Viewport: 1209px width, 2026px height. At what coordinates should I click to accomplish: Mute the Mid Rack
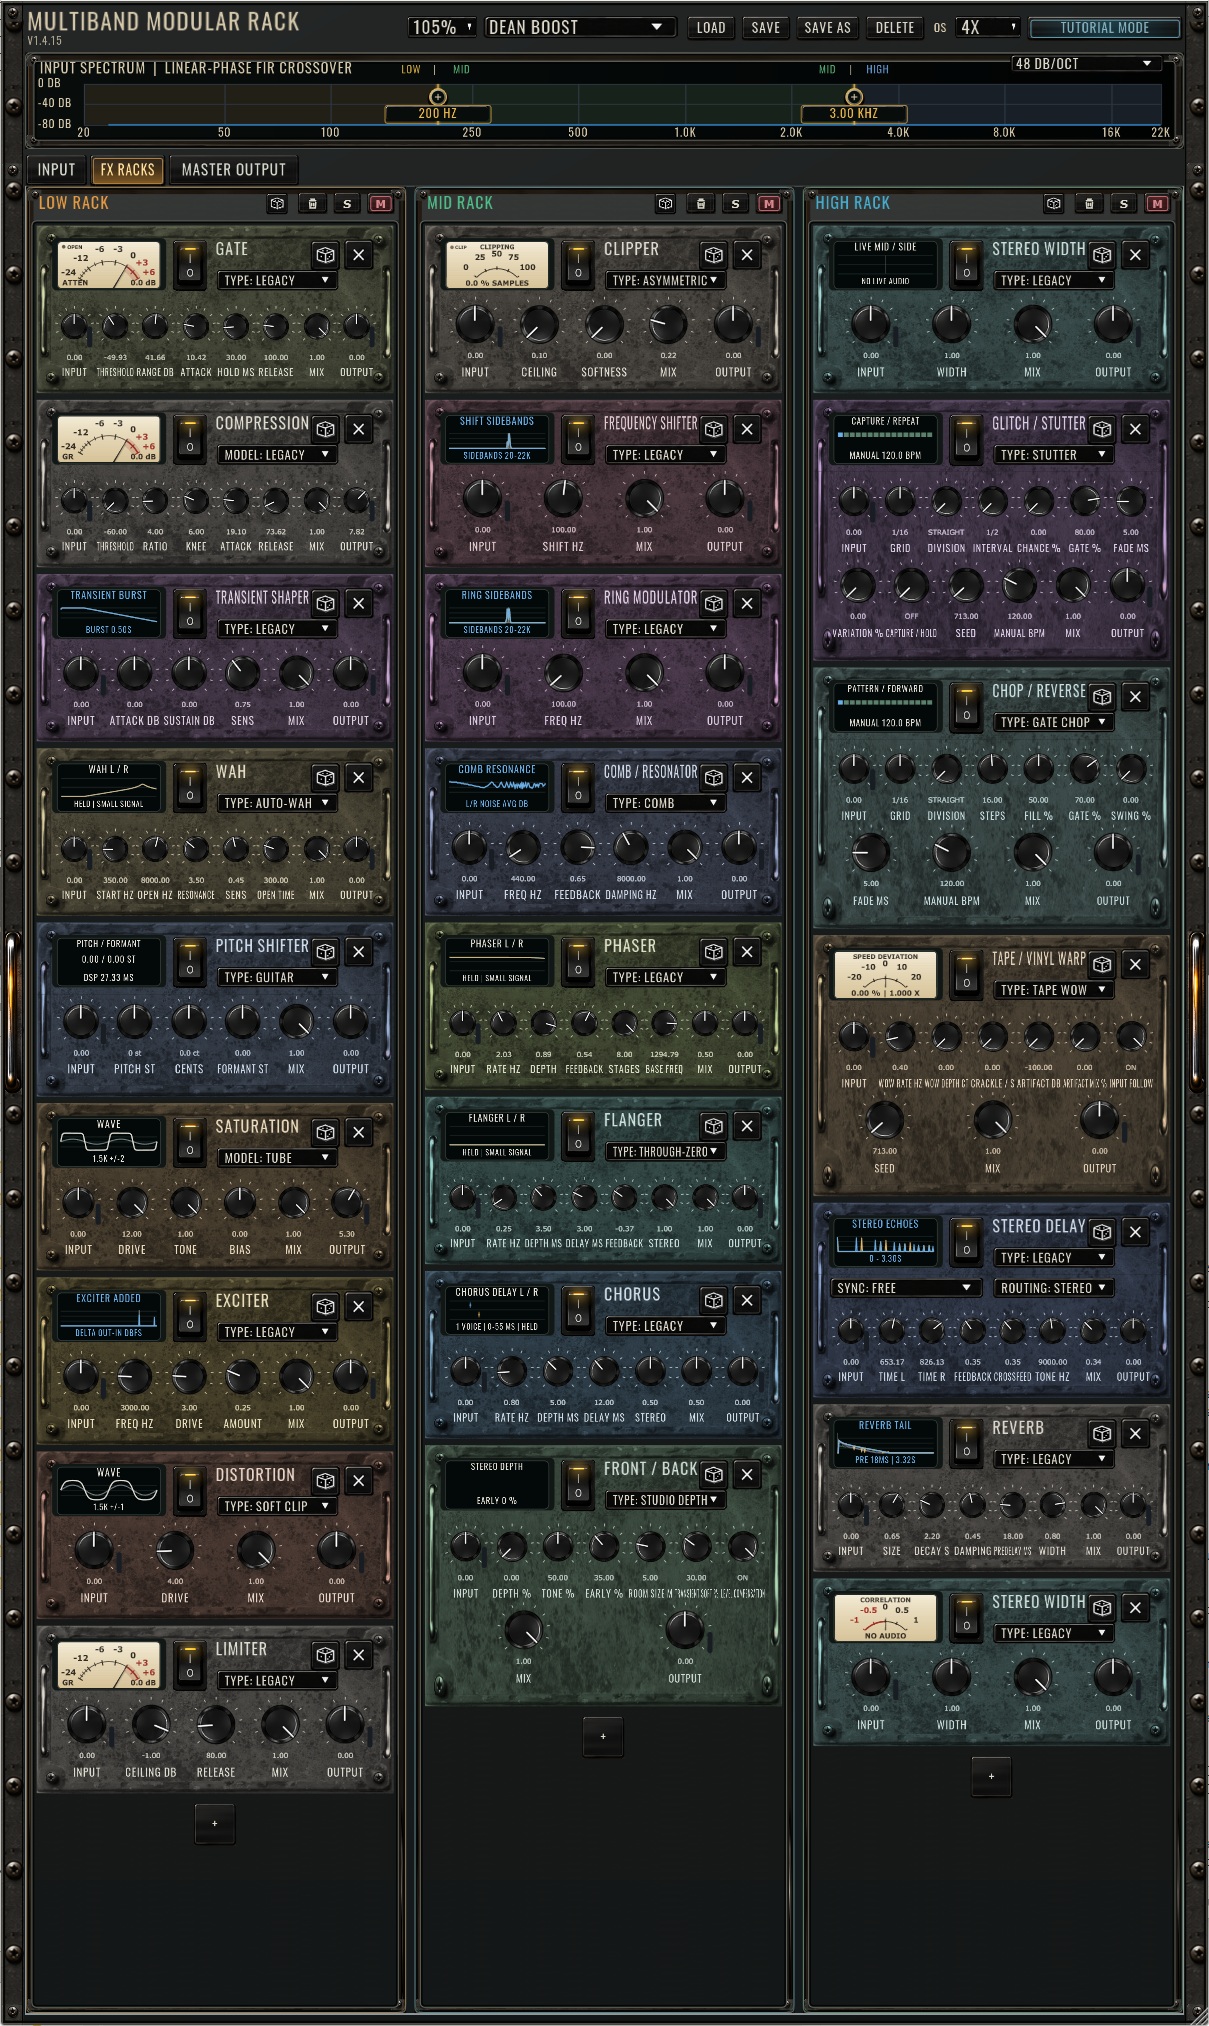[768, 203]
